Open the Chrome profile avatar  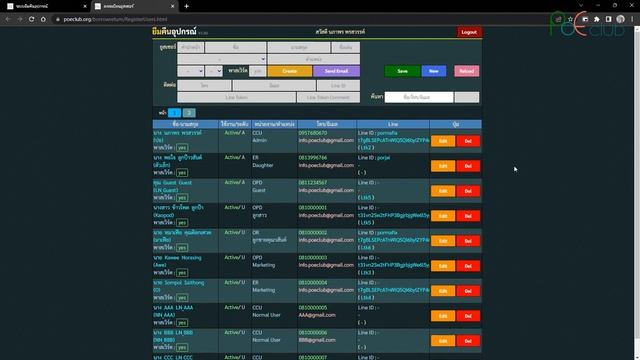[620, 19]
